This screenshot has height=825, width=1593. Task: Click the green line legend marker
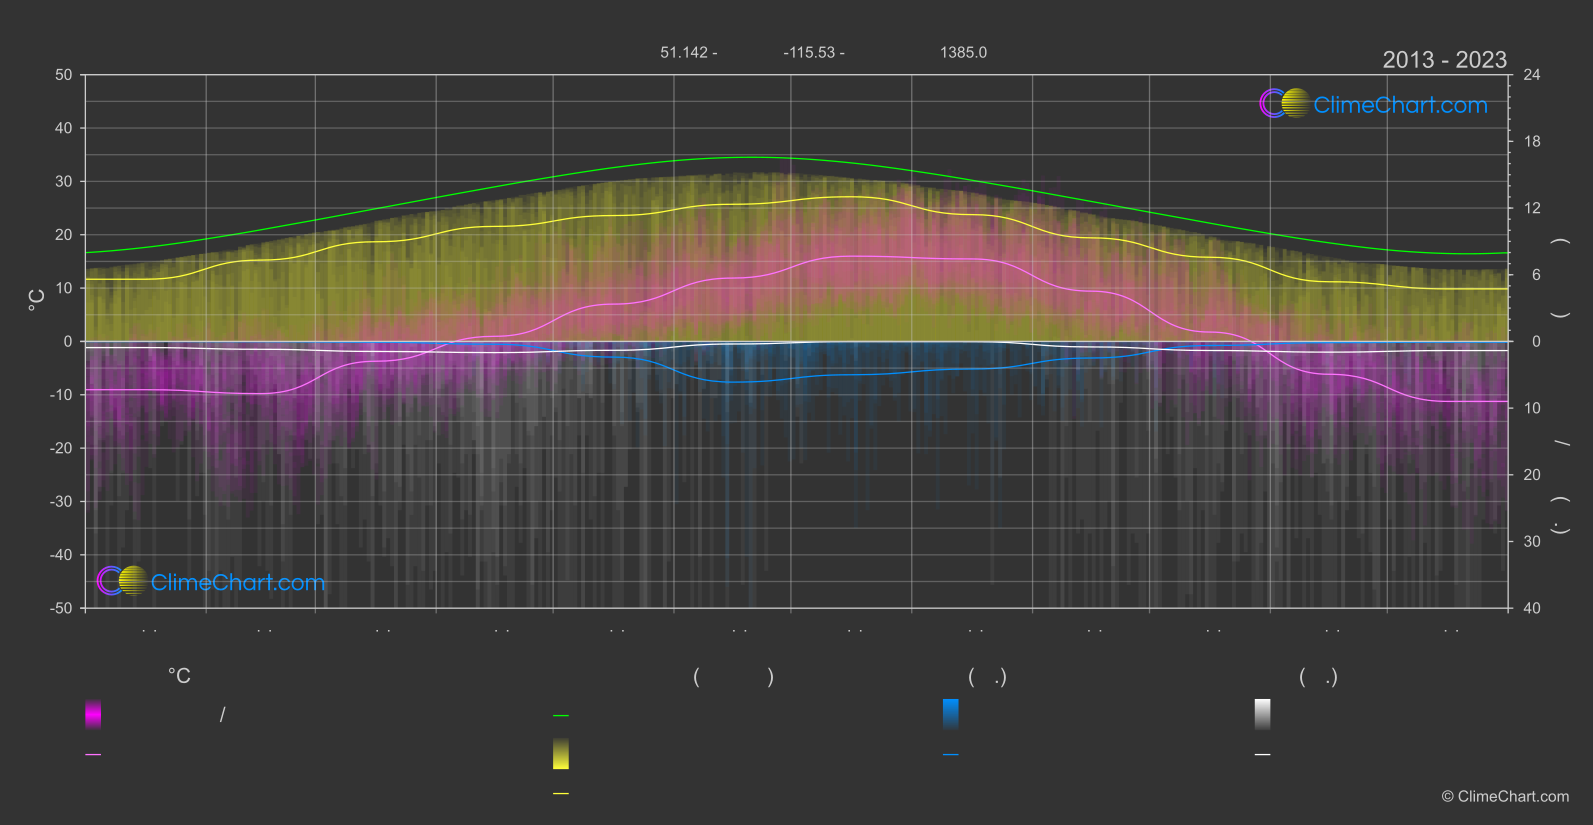coord(561,716)
